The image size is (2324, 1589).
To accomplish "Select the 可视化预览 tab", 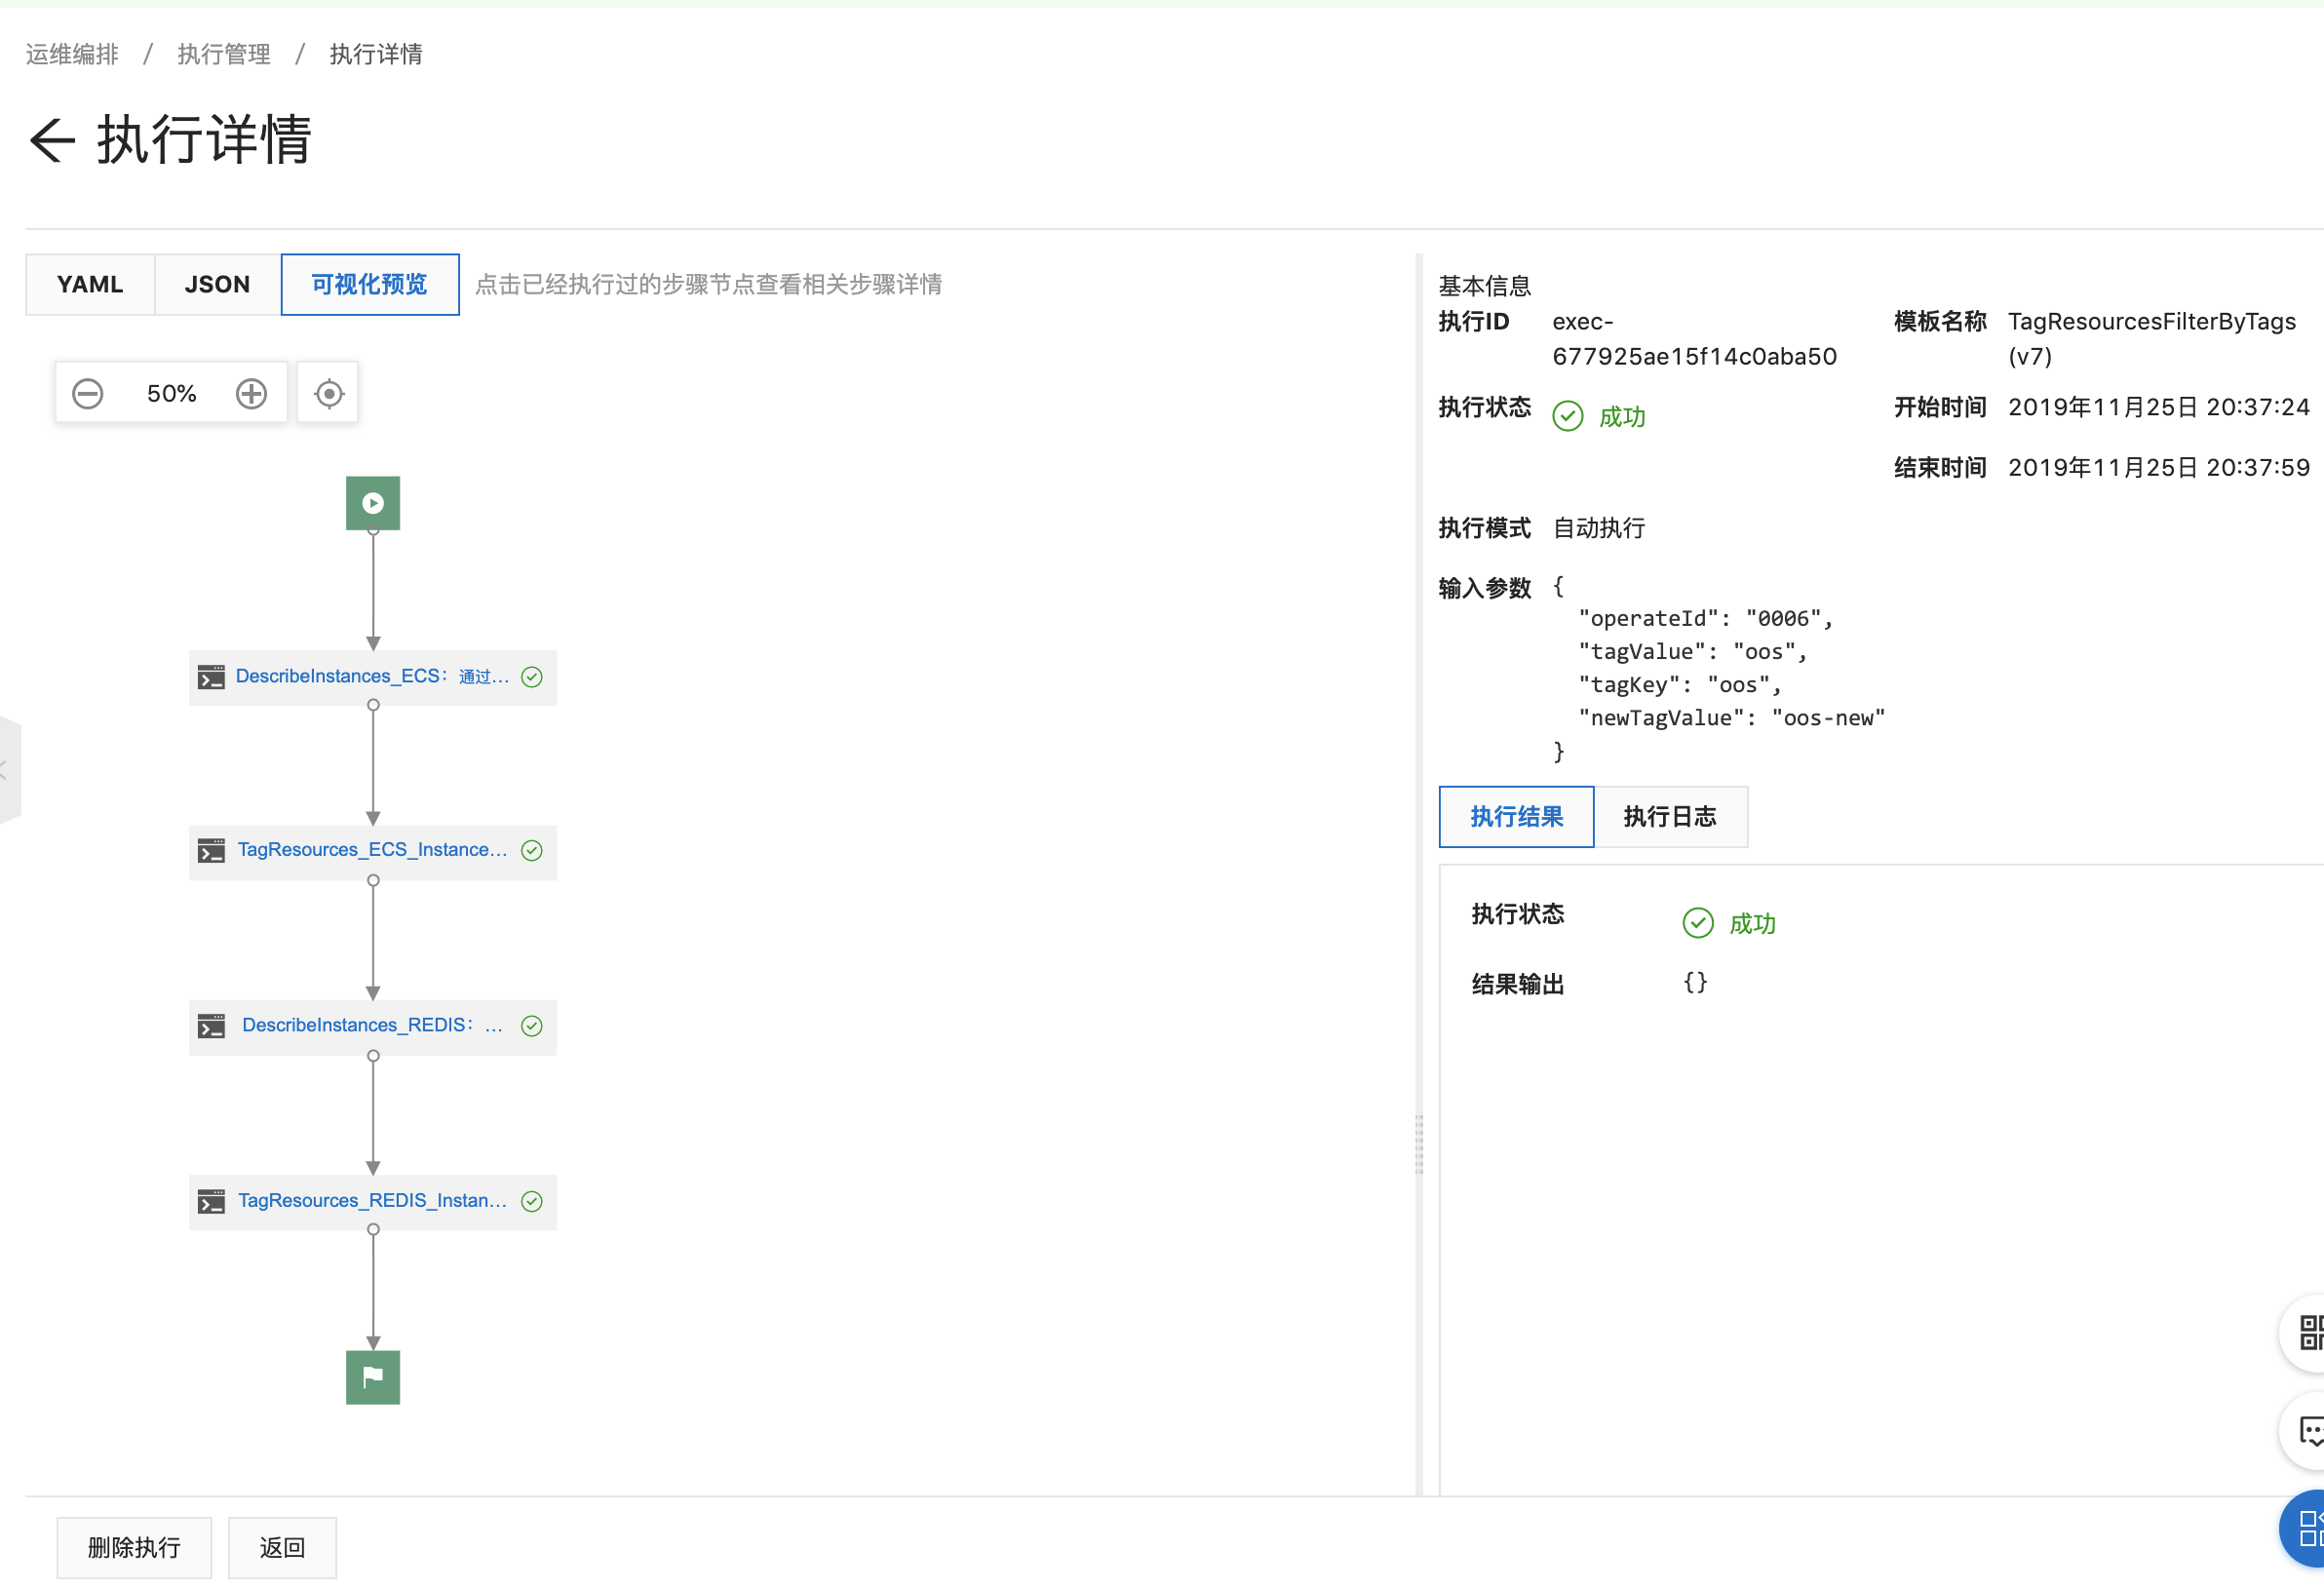I will coord(370,284).
